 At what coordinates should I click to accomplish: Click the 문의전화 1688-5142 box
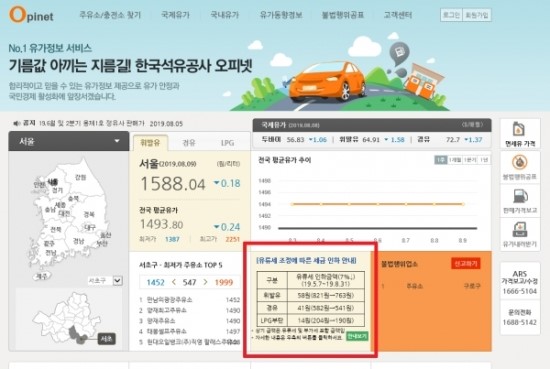520,317
